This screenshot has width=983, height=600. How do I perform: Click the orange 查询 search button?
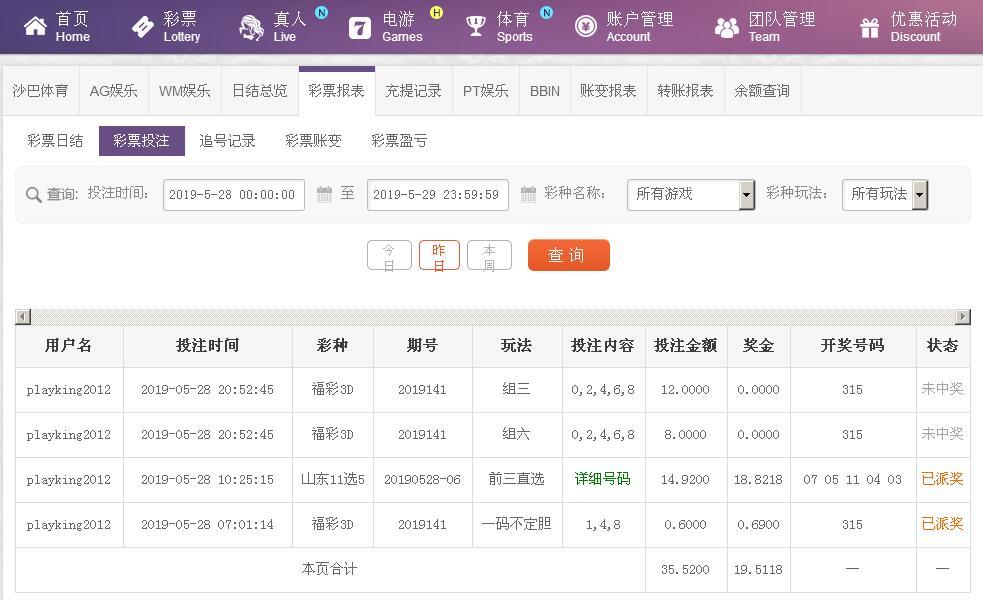click(x=569, y=255)
